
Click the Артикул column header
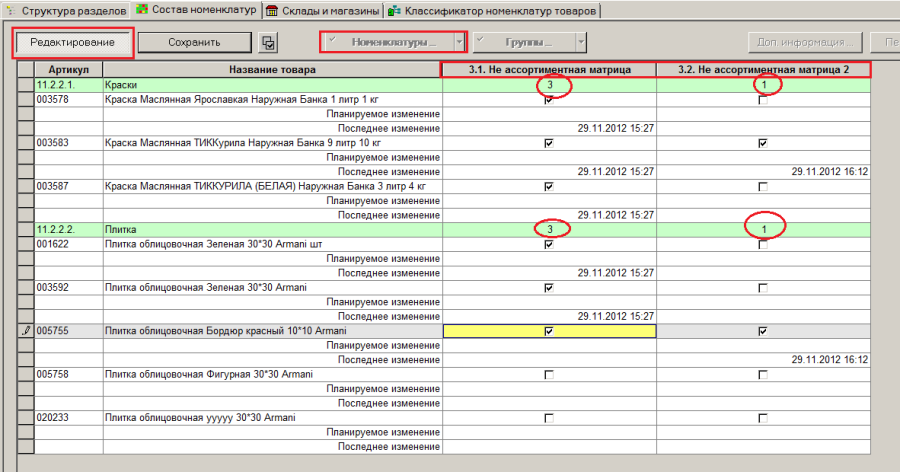(69, 70)
